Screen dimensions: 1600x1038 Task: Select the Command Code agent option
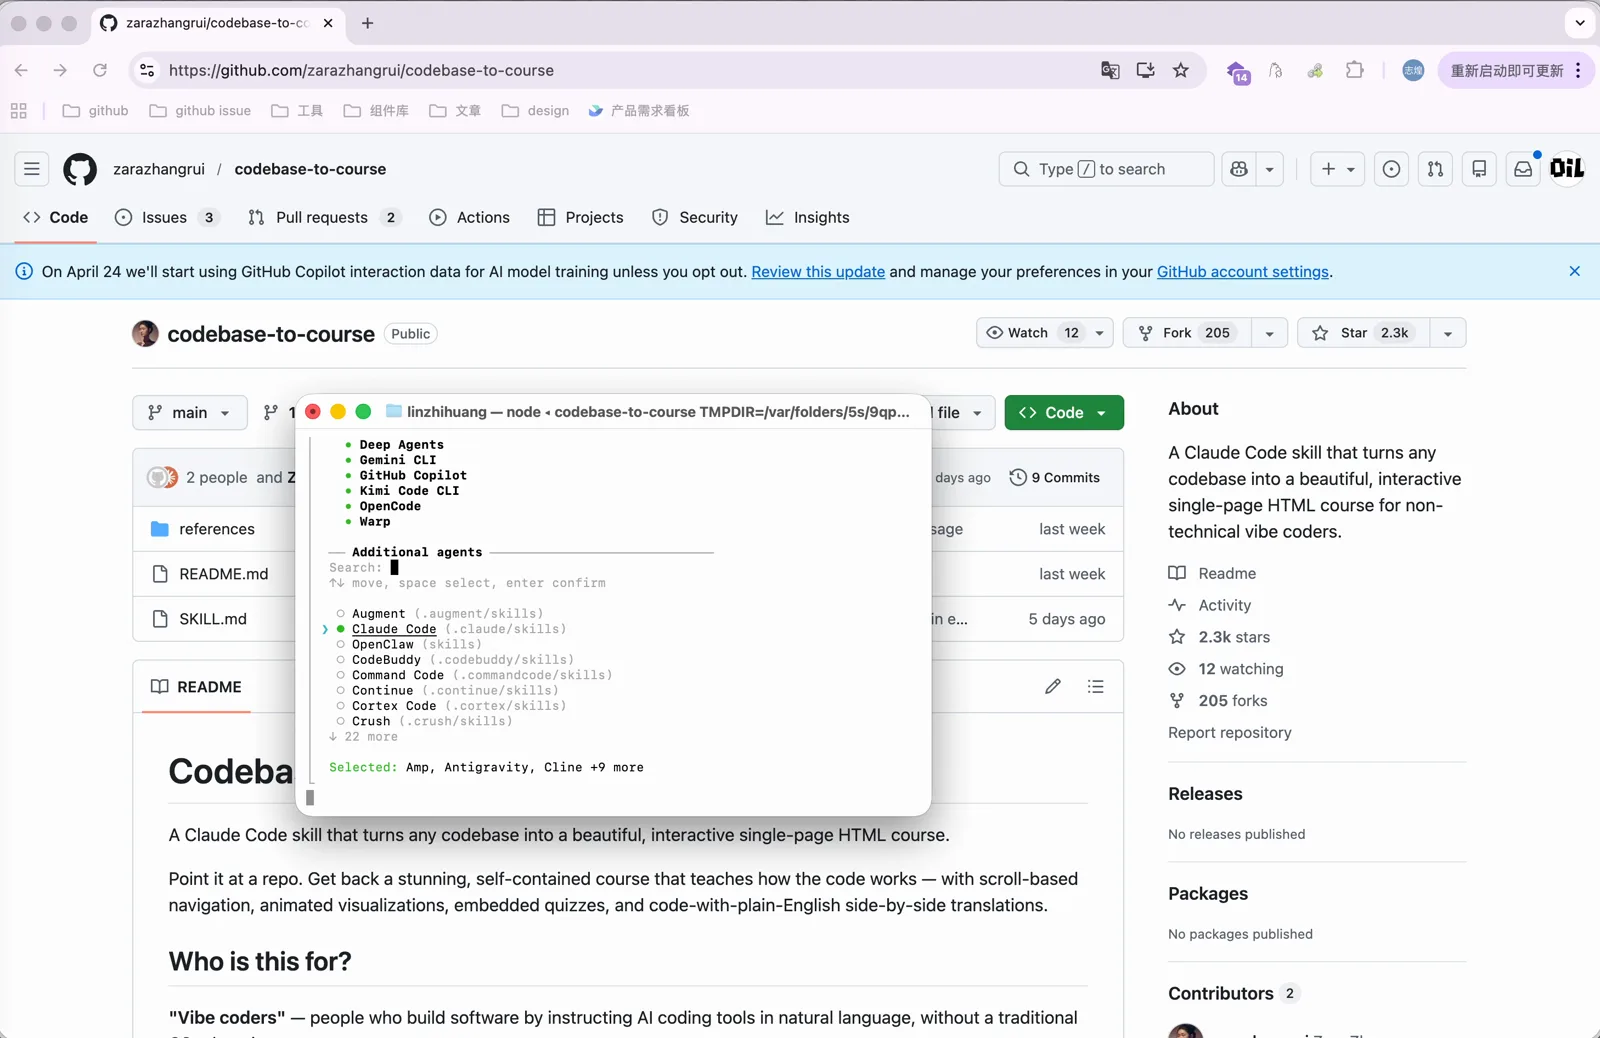(475, 675)
